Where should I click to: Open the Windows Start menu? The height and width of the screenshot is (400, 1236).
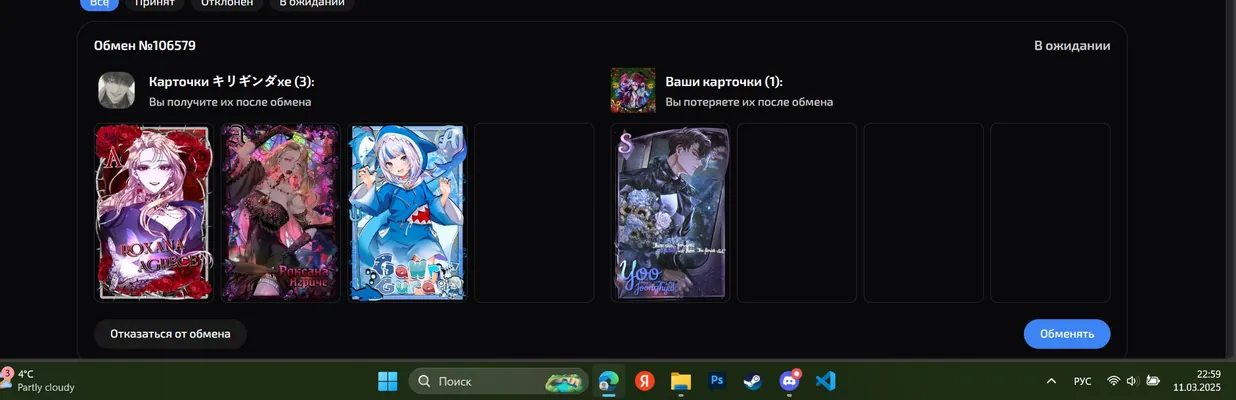pyautogui.click(x=387, y=381)
